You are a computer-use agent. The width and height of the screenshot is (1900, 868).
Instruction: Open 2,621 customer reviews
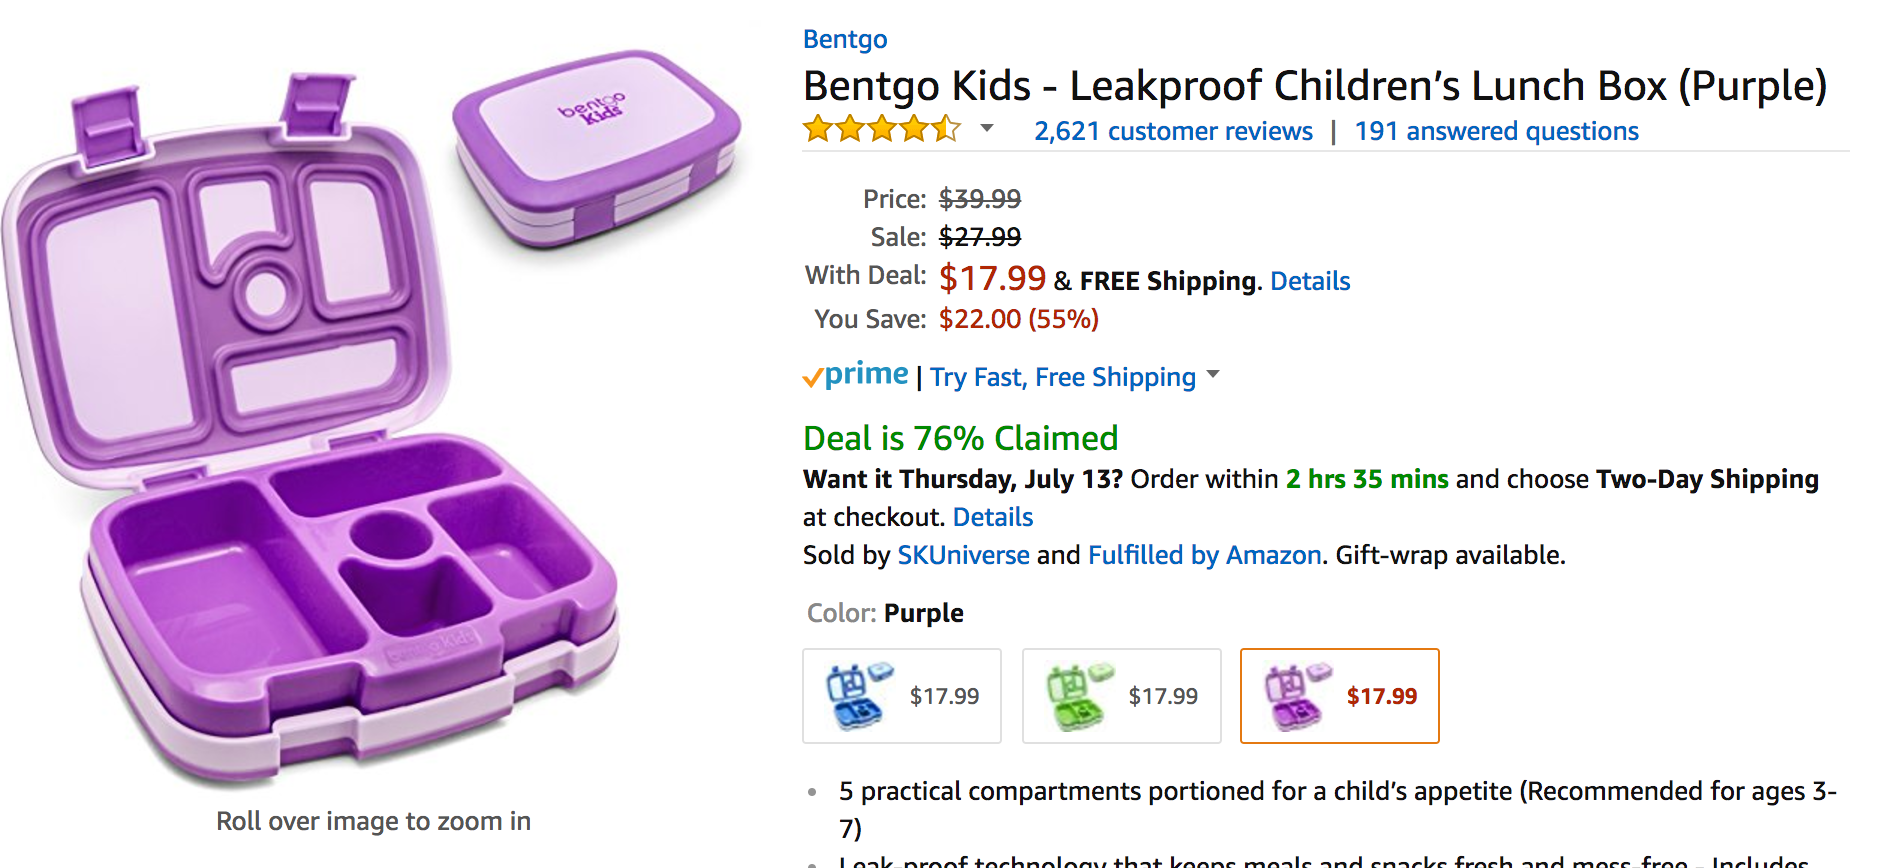[x=1173, y=131]
